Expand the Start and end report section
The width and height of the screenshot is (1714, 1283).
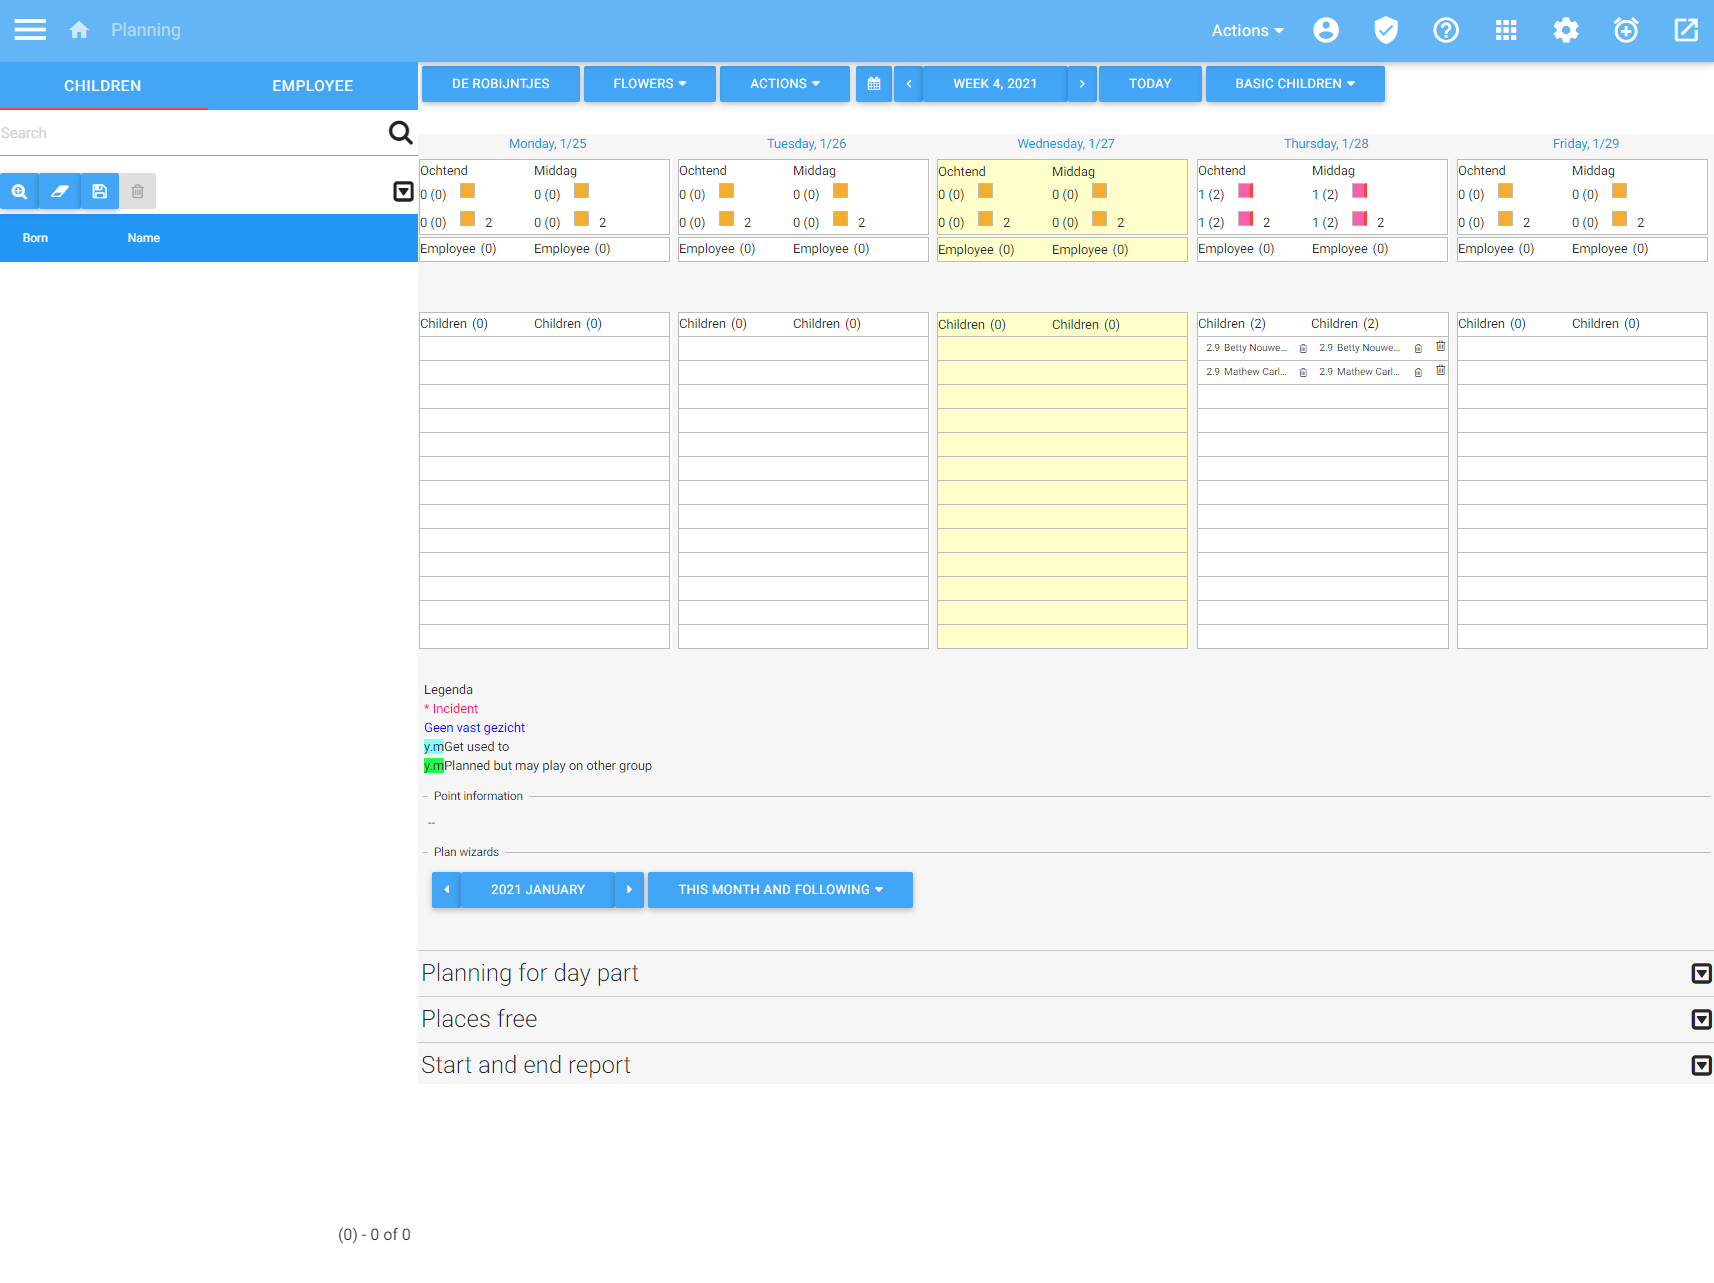pyautogui.click(x=1701, y=1065)
